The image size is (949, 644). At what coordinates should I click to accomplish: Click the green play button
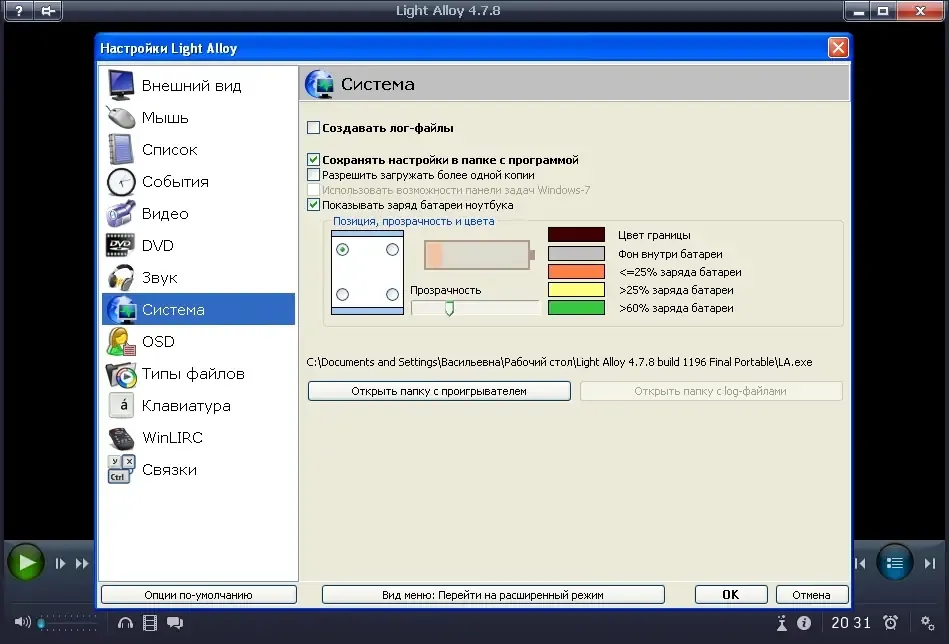(x=25, y=562)
